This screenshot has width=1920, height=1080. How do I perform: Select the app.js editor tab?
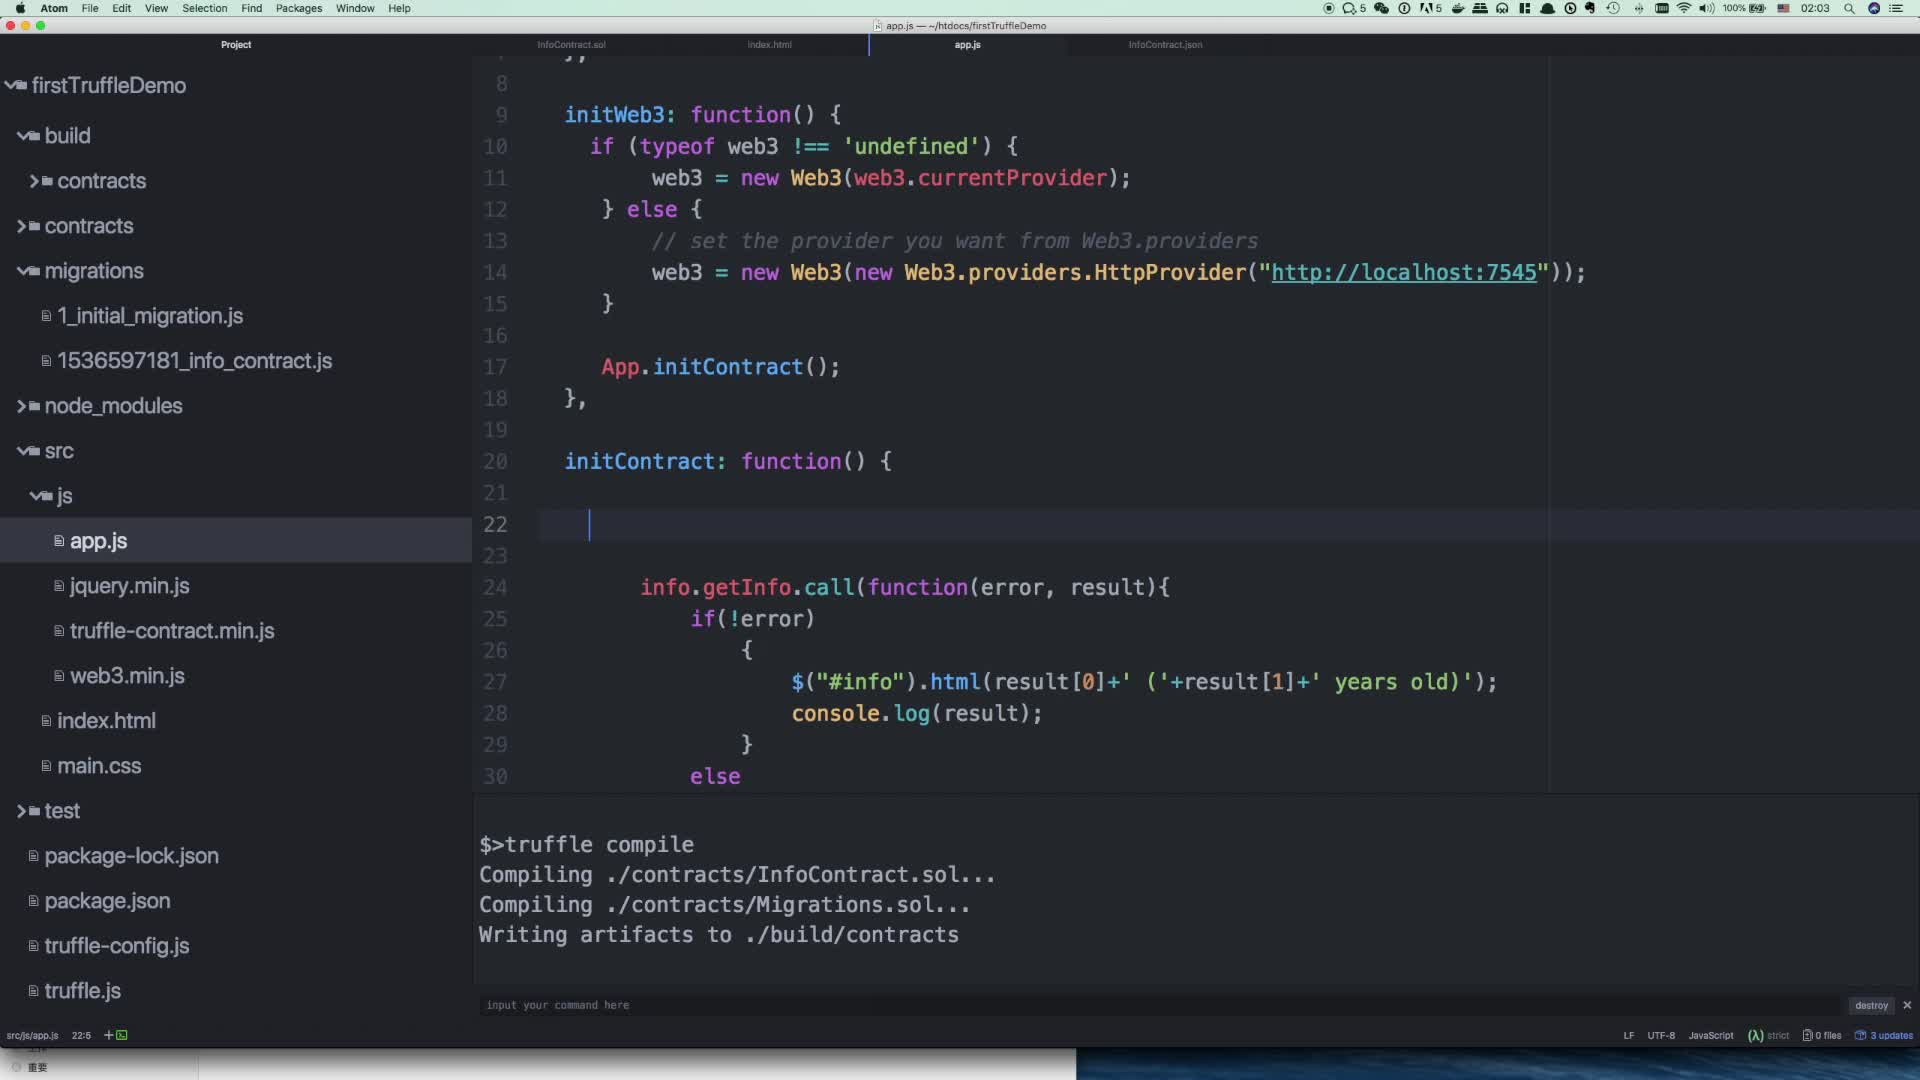tap(967, 45)
